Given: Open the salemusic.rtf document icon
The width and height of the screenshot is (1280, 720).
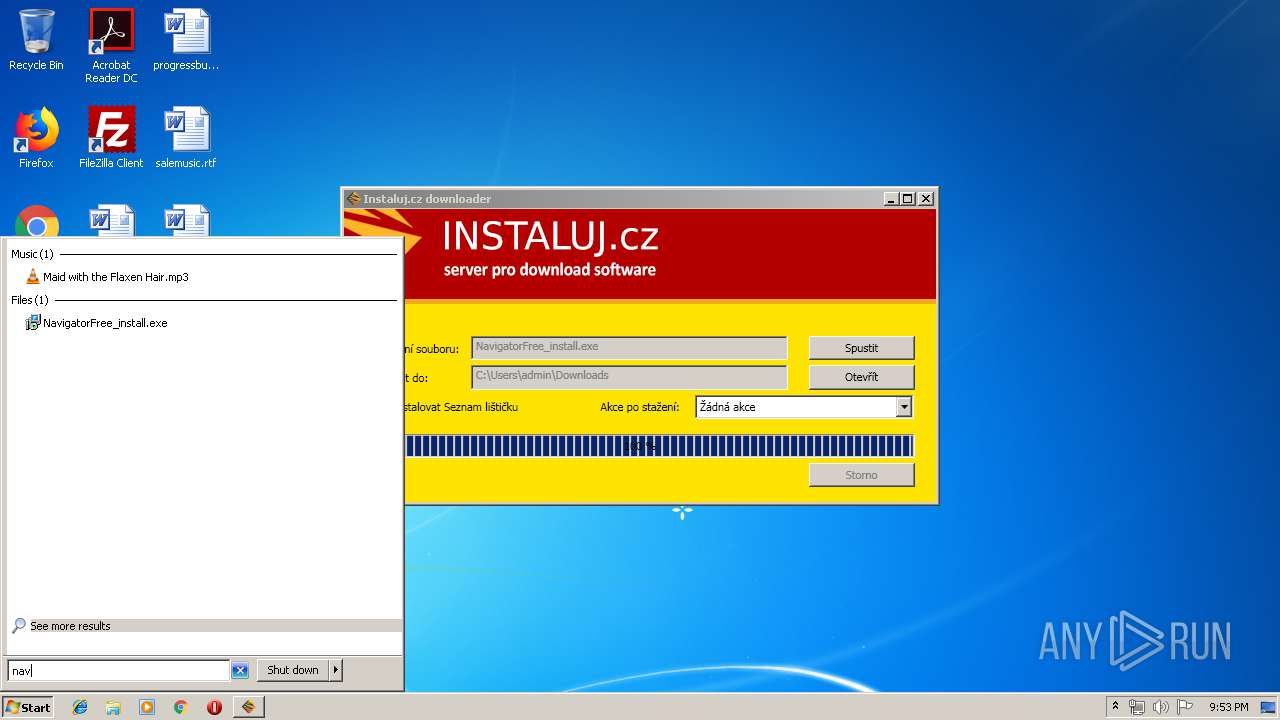Looking at the screenshot, I should (186, 138).
